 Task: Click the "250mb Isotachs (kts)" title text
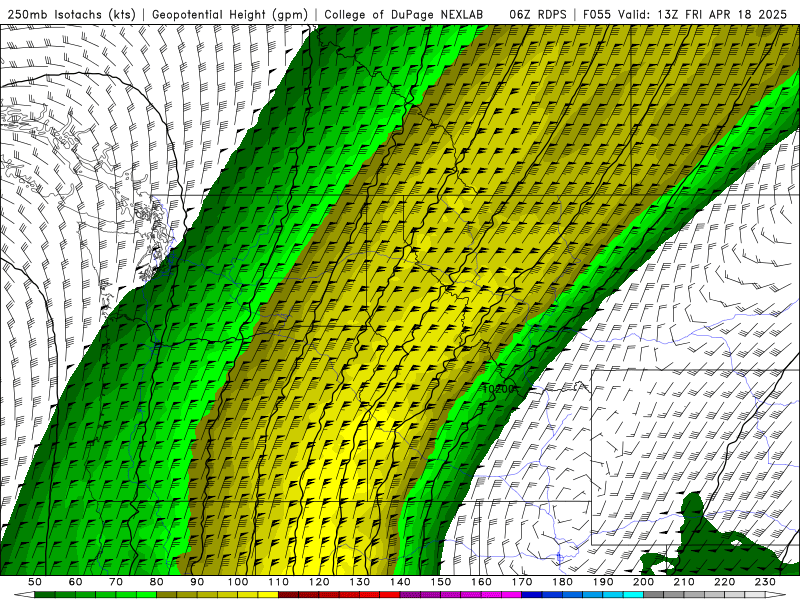71,14
